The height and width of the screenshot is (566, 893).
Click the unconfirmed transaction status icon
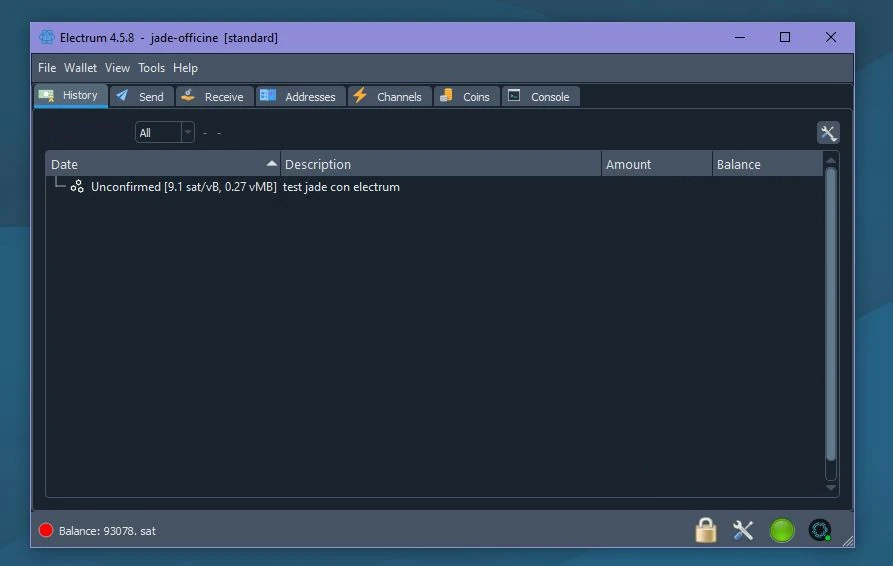pyautogui.click(x=77, y=187)
